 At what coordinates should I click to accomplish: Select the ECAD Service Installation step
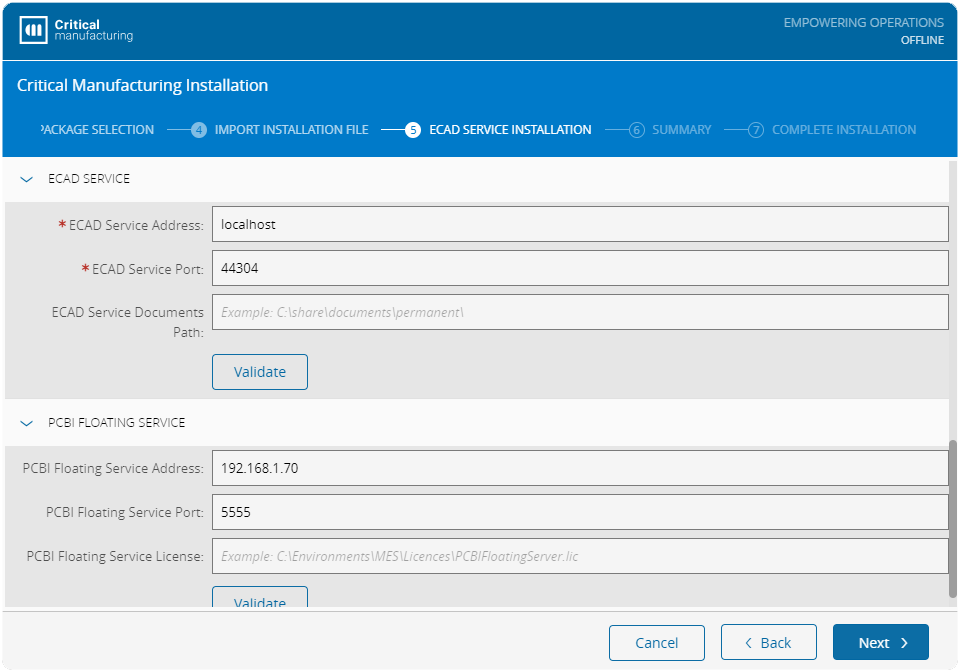pyautogui.click(x=509, y=130)
